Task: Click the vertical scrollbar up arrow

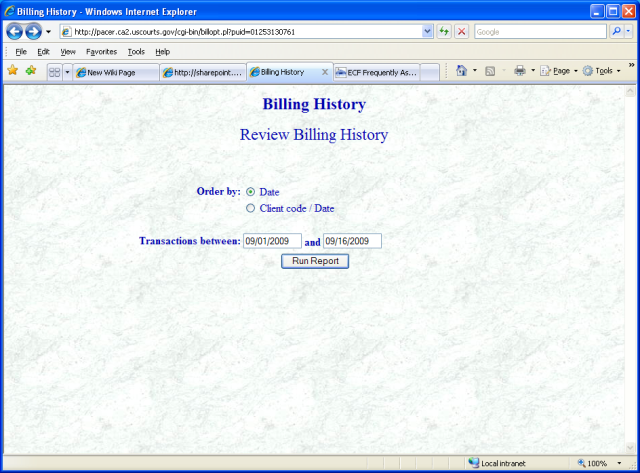Action: point(630,91)
